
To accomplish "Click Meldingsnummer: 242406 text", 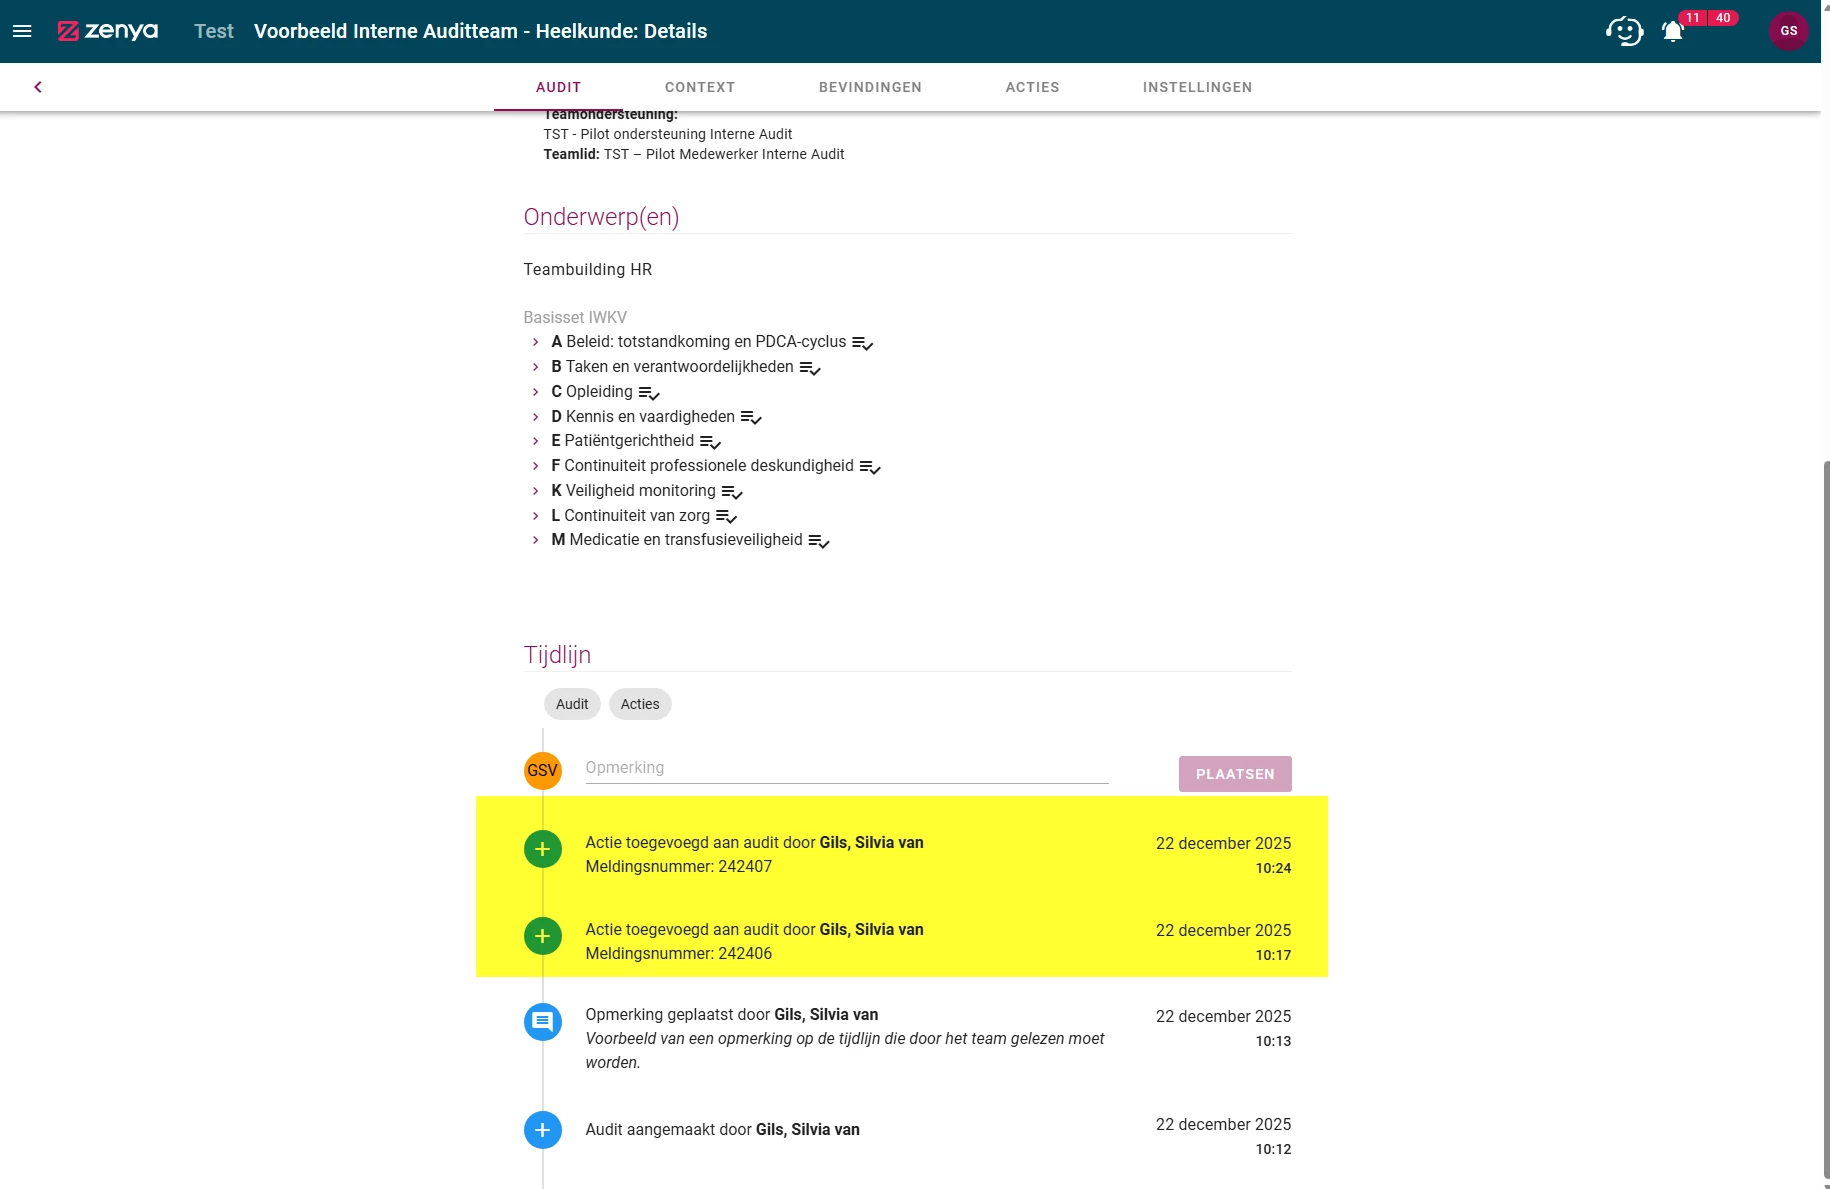I will click(679, 953).
